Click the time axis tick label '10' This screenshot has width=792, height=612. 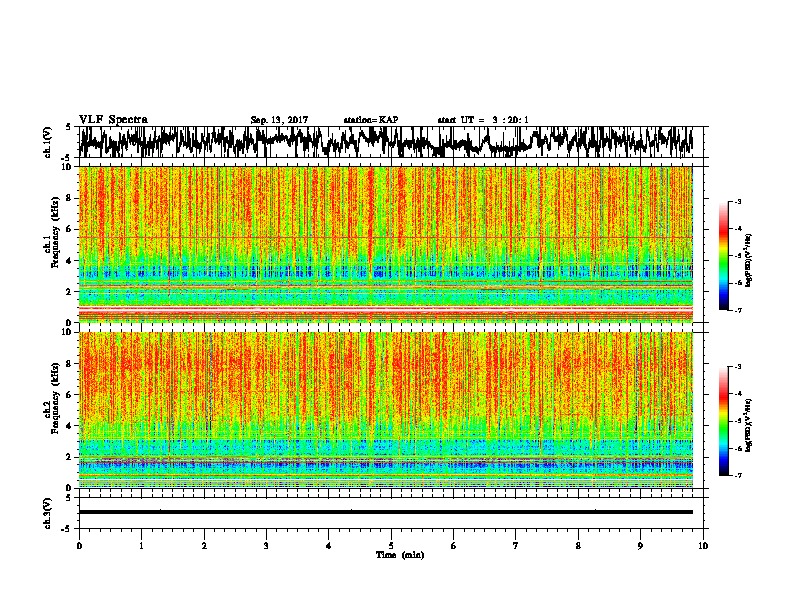[x=703, y=546]
